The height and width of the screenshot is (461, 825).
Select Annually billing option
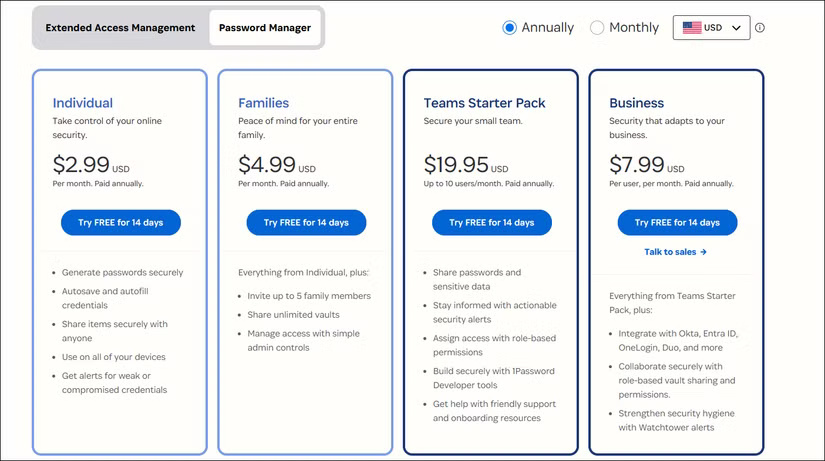pyautogui.click(x=510, y=28)
